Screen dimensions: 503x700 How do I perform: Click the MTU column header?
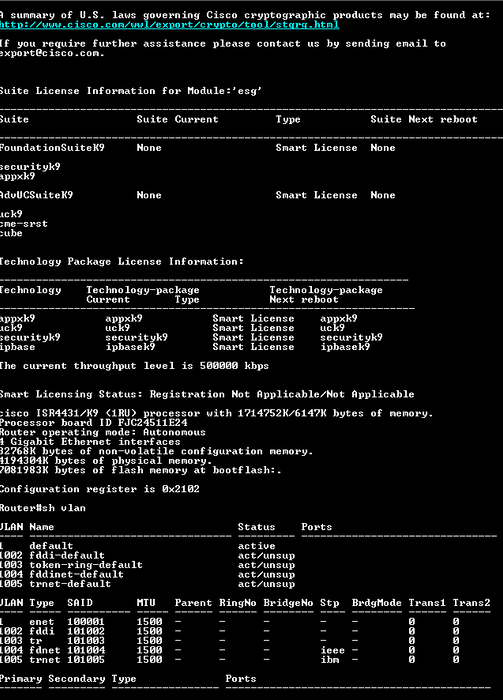tap(146, 603)
